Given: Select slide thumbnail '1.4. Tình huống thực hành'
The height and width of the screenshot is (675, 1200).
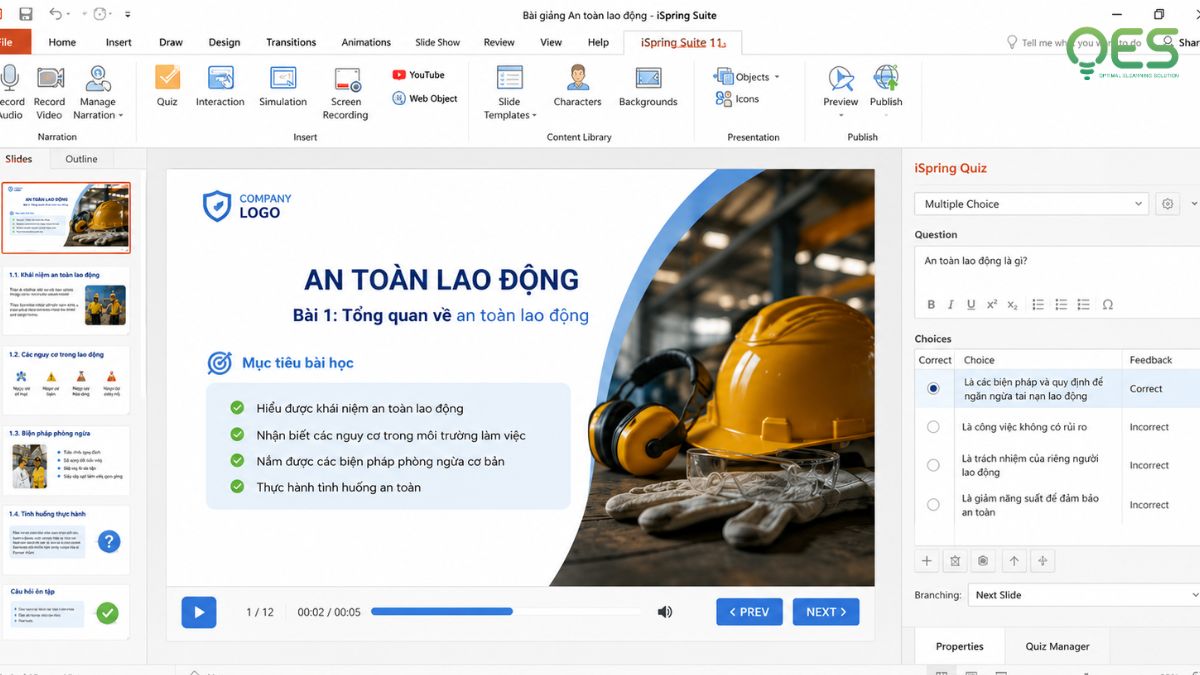Looking at the screenshot, I should coord(66,539).
